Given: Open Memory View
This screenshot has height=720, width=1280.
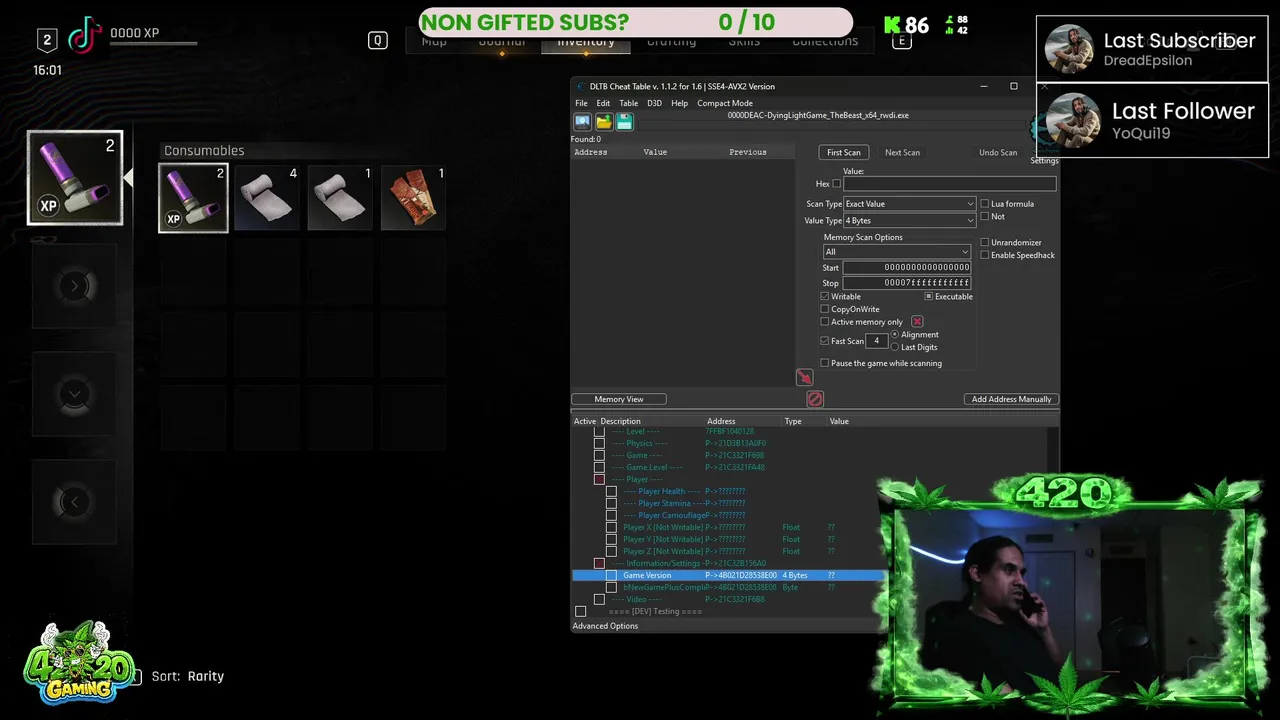Looking at the screenshot, I should pyautogui.click(x=619, y=399).
